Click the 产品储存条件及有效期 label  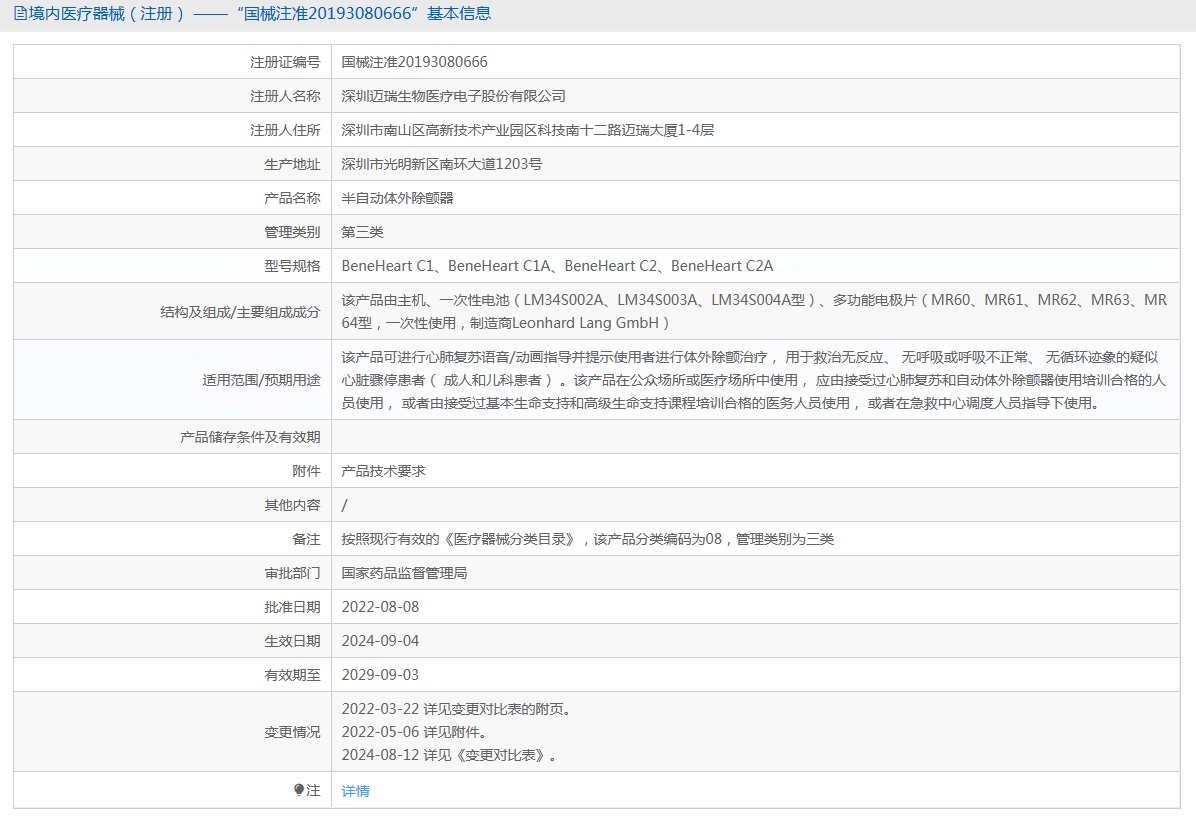tap(250, 437)
